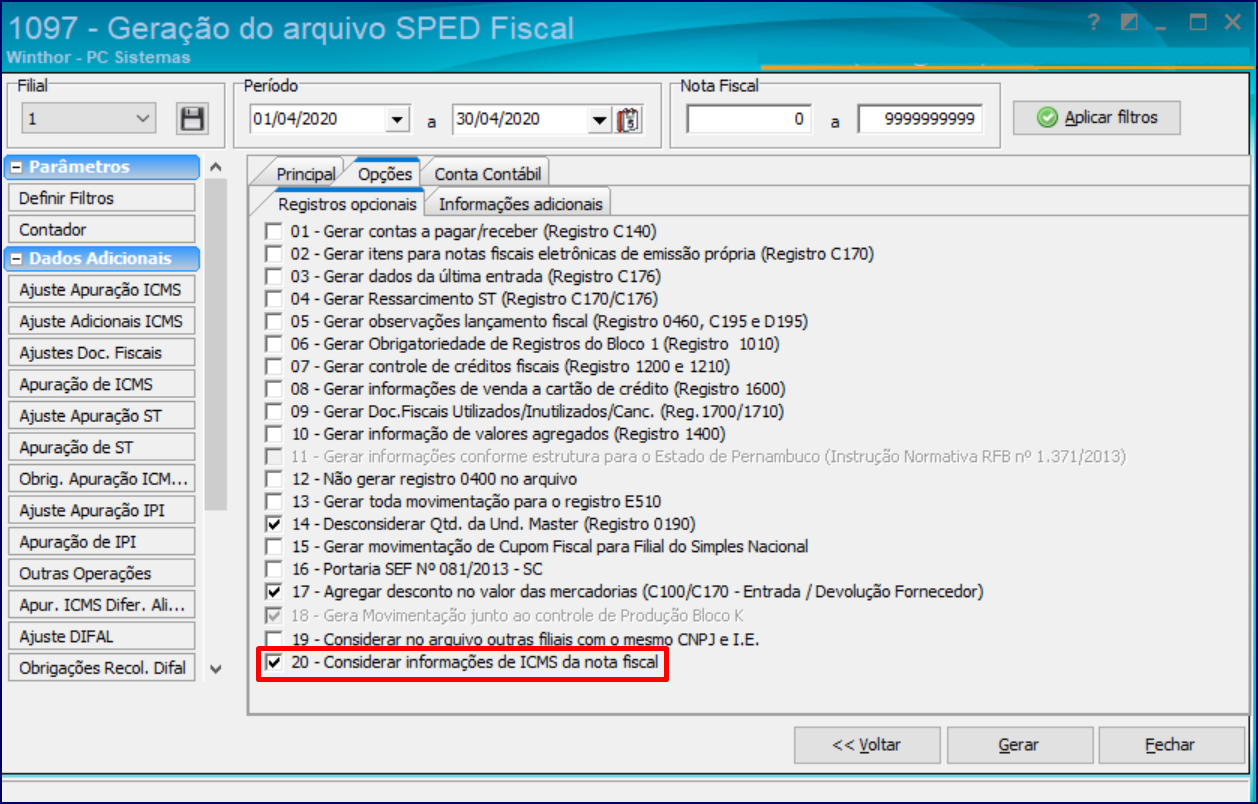Image resolution: width=1258 pixels, height=804 pixels.
Task: Open the period calendar clipboard icon
Action: (x=628, y=120)
